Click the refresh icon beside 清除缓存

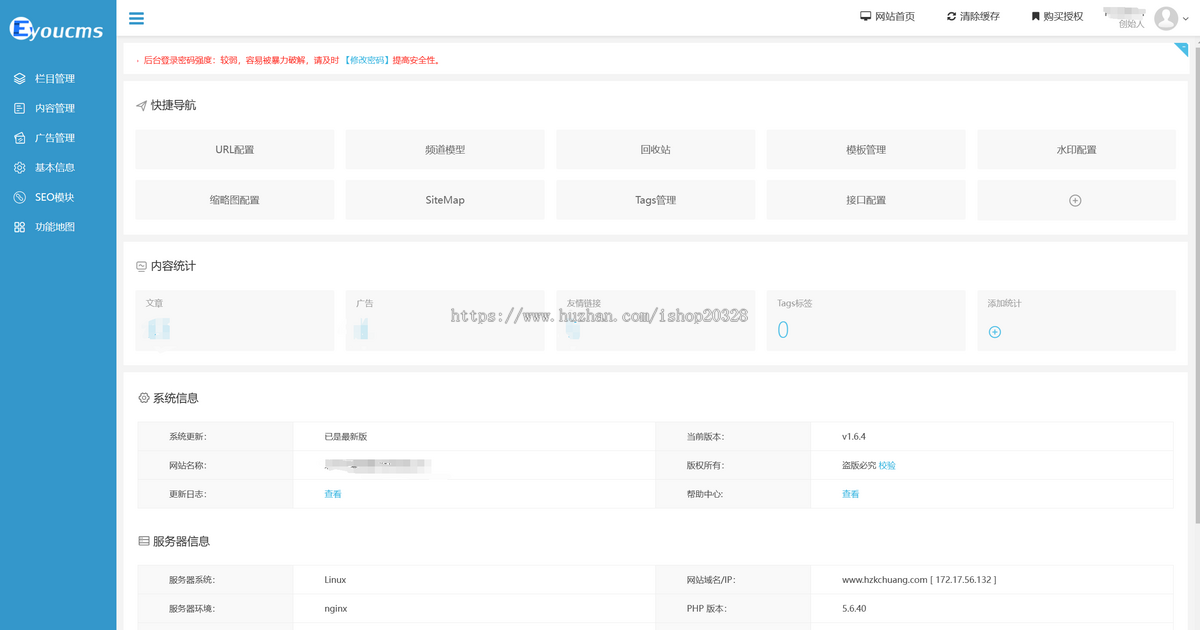pyautogui.click(x=951, y=16)
